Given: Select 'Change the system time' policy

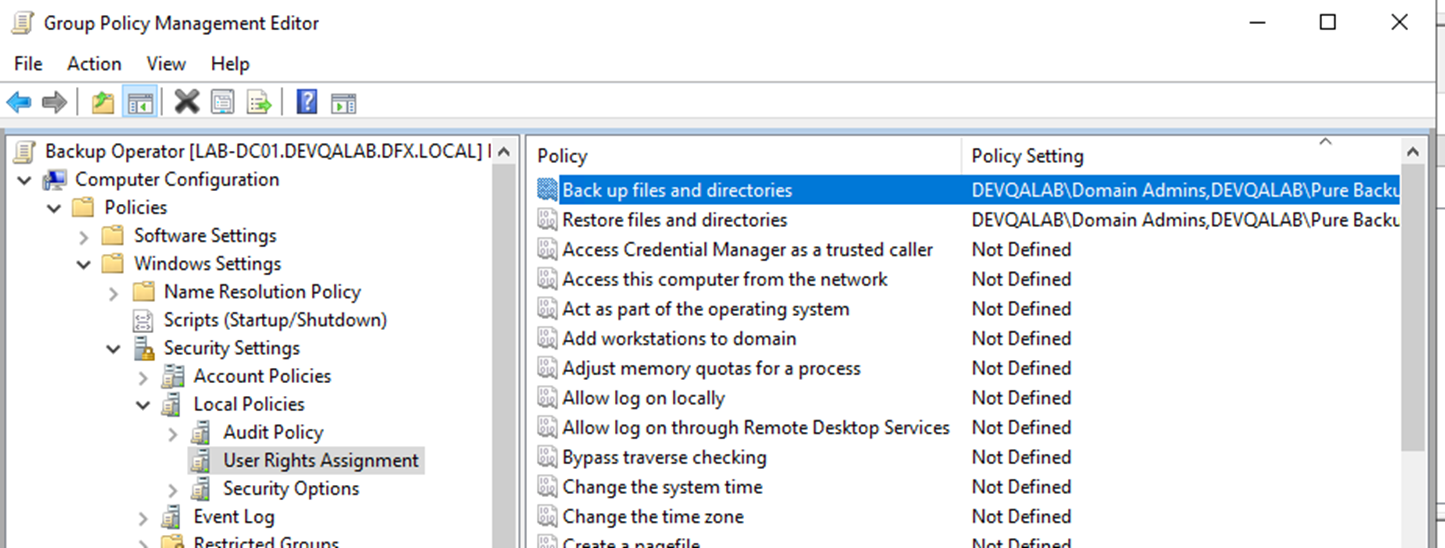Looking at the screenshot, I should click(663, 487).
